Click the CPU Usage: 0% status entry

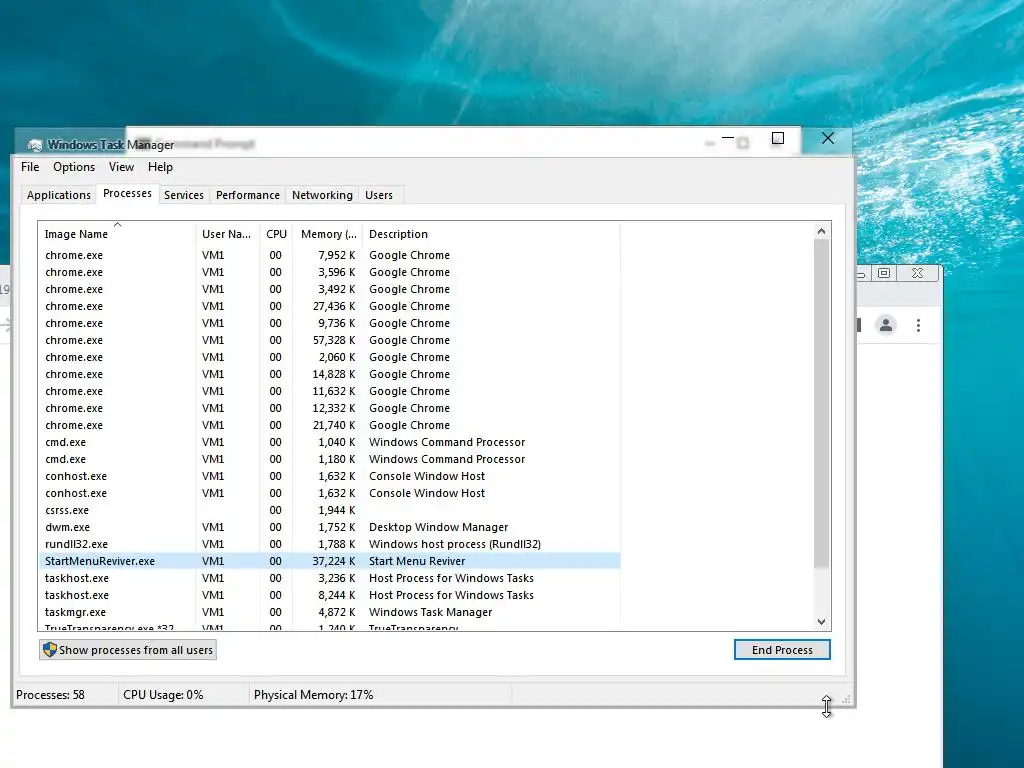pyautogui.click(x=163, y=695)
